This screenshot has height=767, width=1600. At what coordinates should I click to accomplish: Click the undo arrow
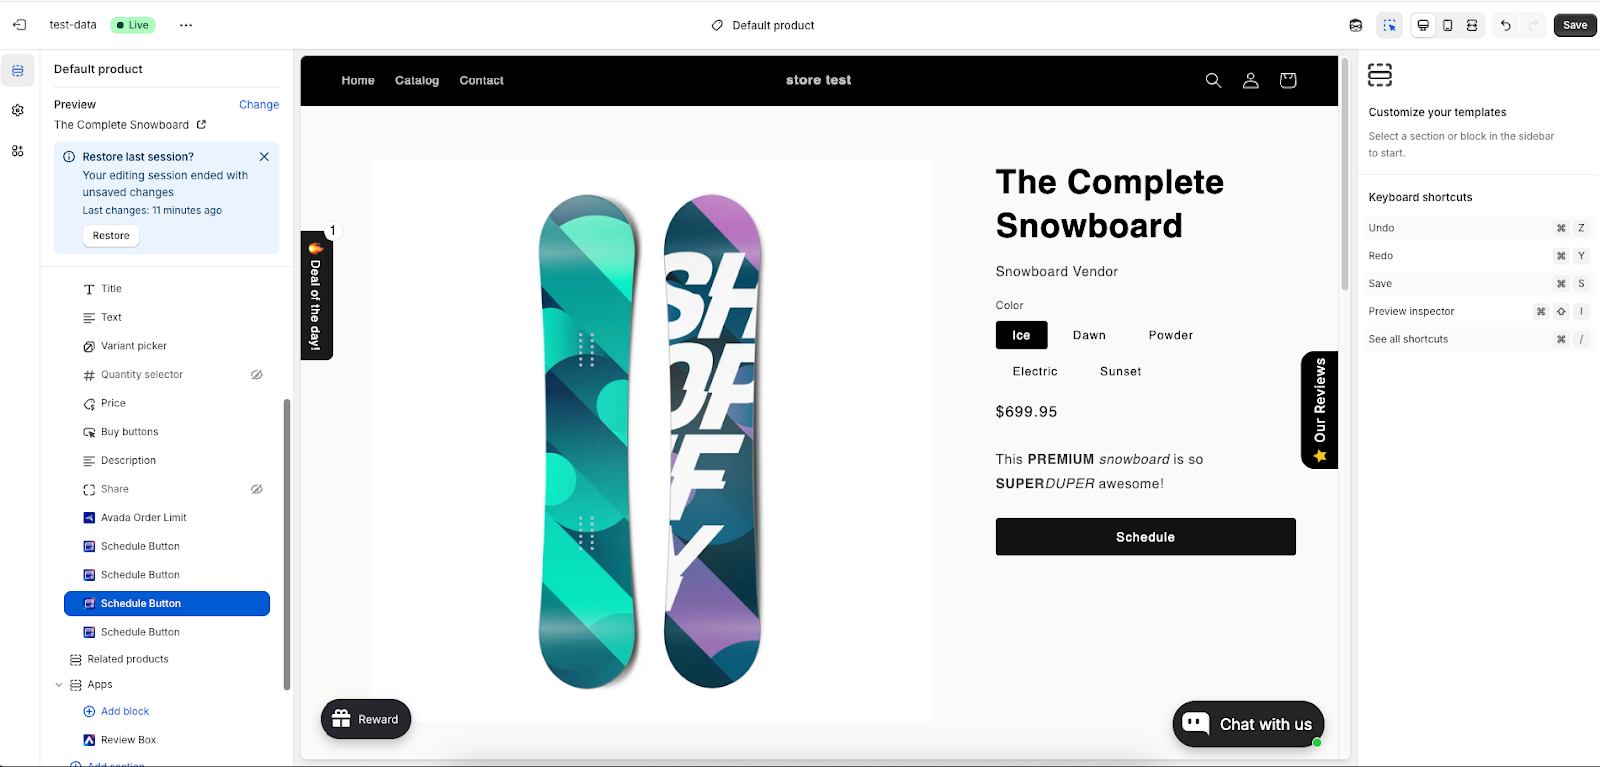pyautogui.click(x=1506, y=25)
